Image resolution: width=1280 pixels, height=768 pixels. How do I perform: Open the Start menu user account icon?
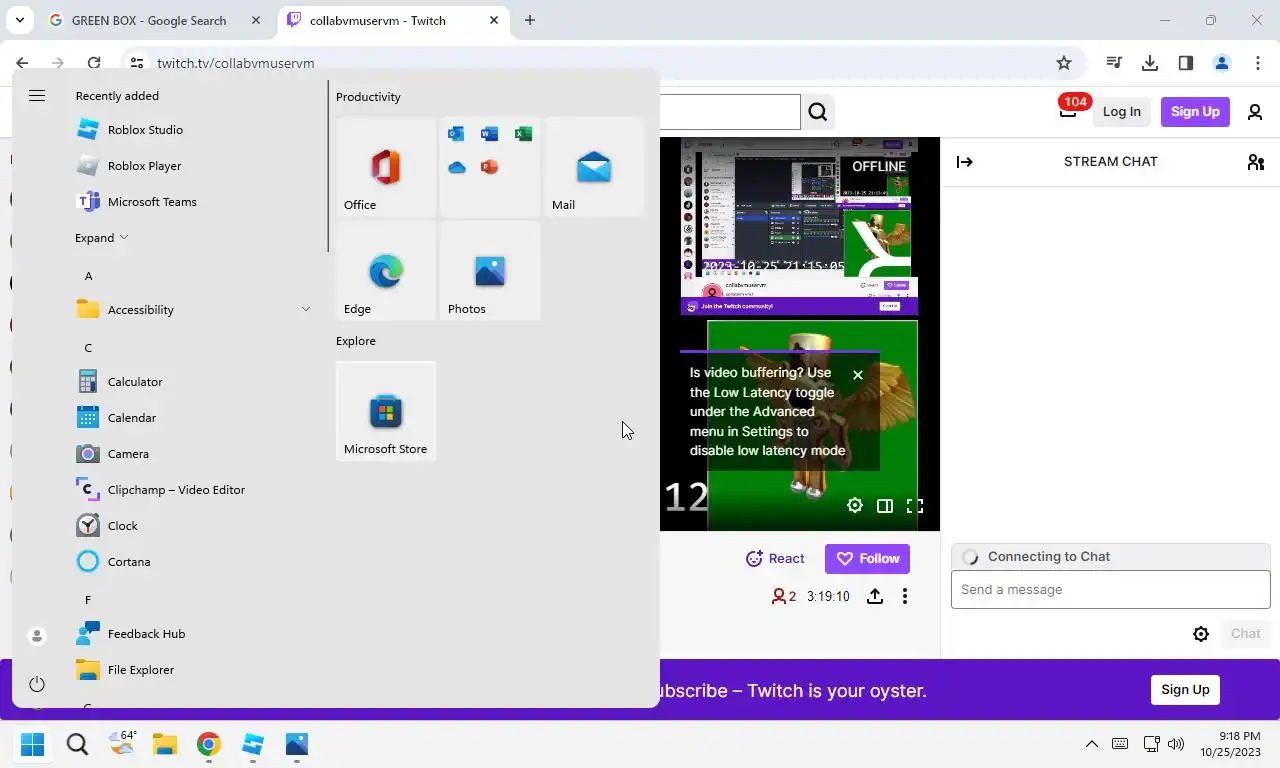pos(37,636)
